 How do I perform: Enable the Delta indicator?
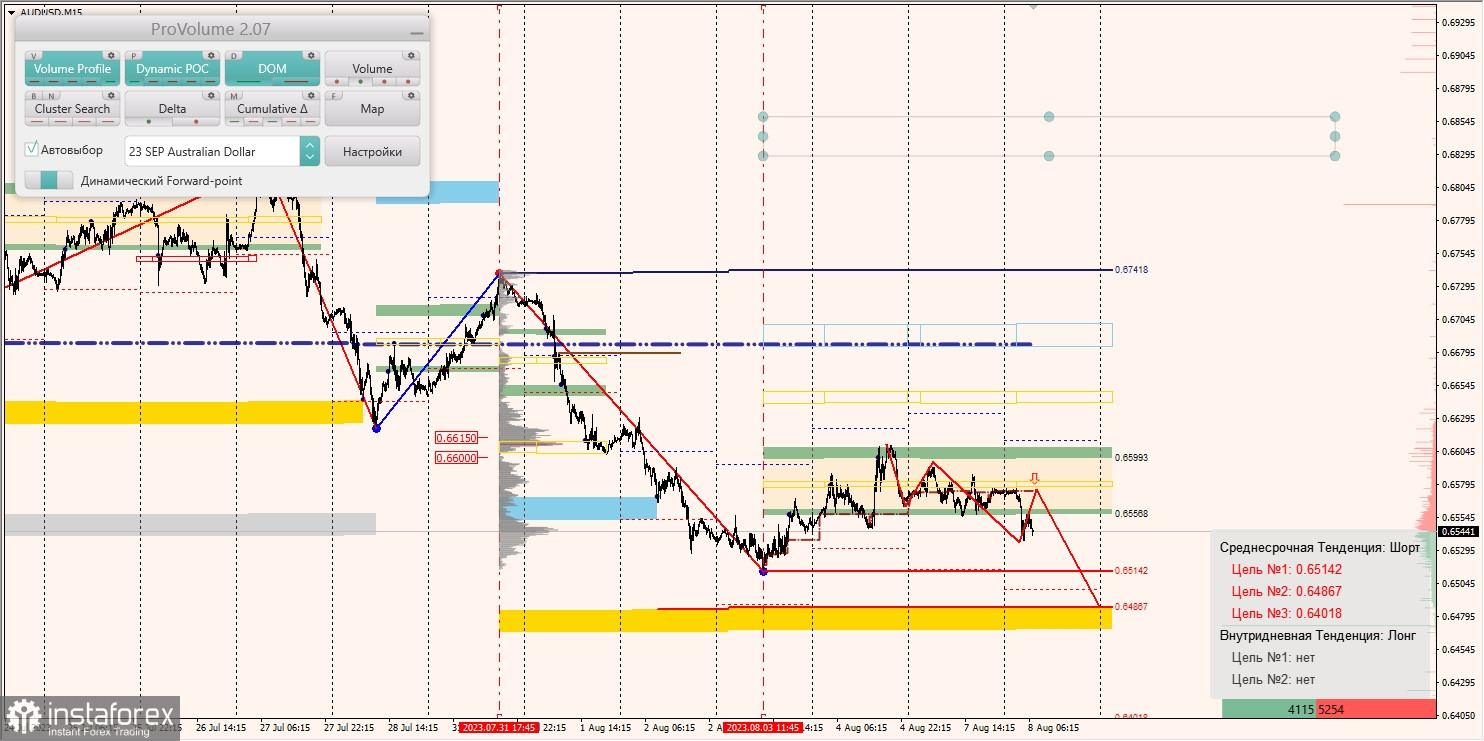coord(172,108)
